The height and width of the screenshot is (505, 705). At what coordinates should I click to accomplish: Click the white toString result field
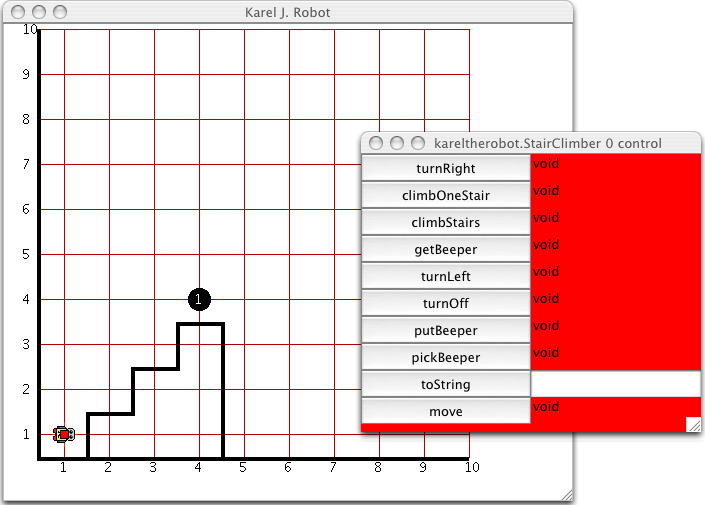616,384
